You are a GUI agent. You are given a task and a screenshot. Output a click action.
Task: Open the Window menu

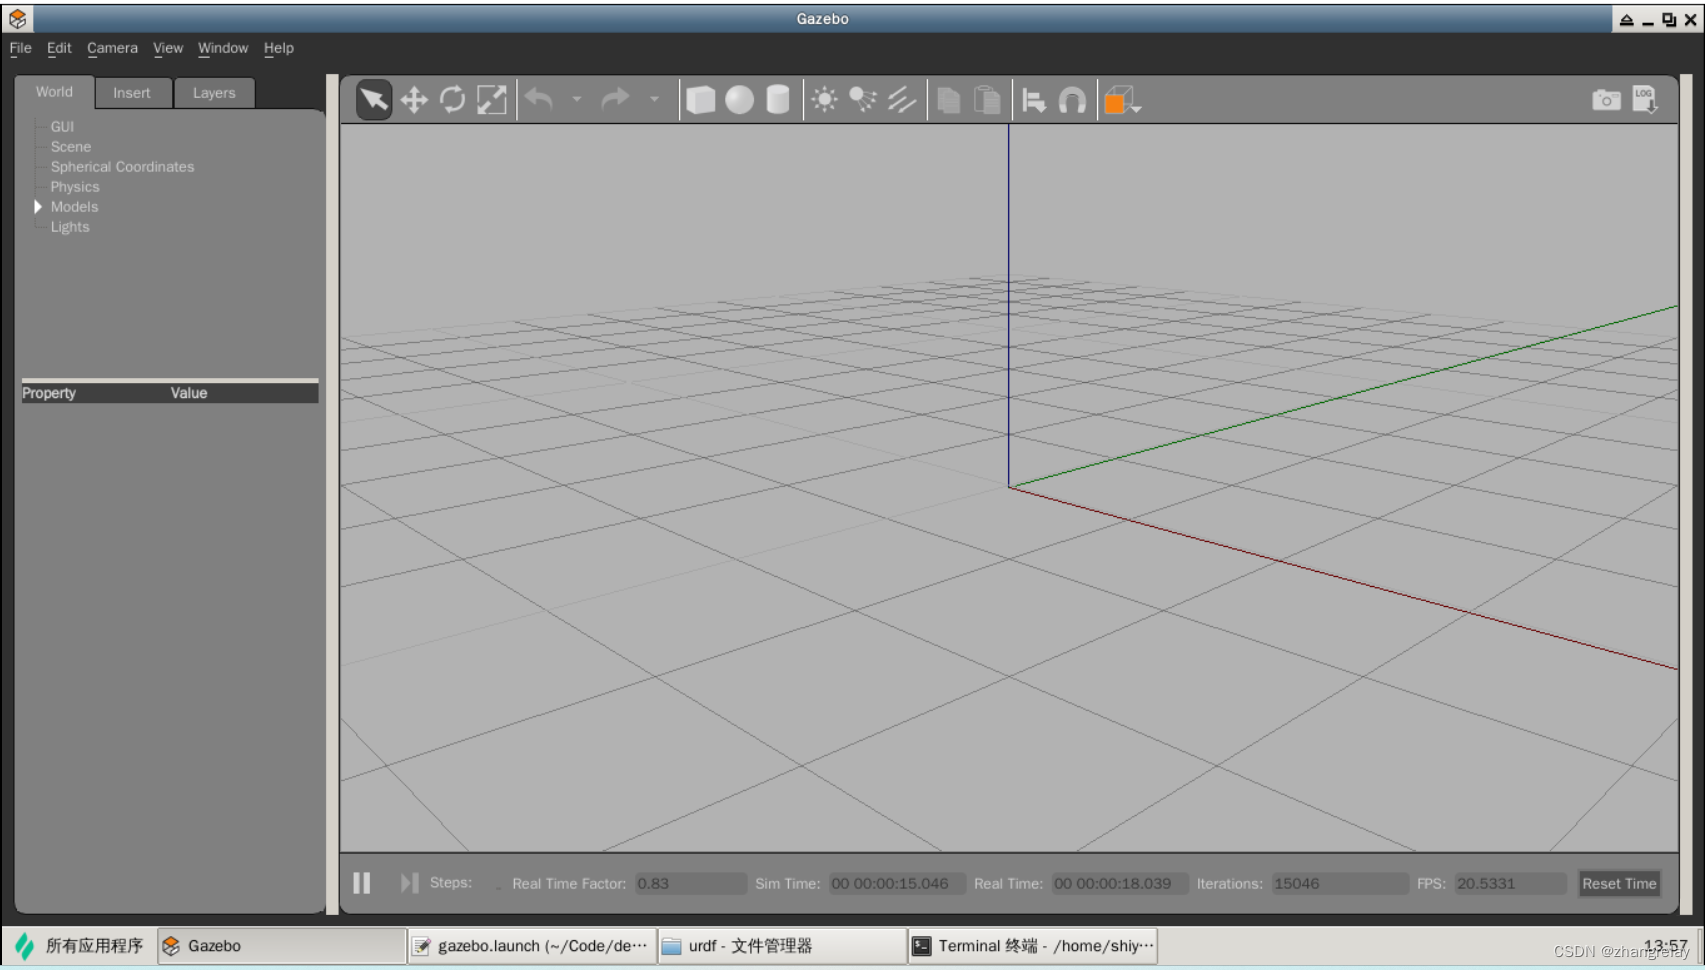(x=223, y=48)
